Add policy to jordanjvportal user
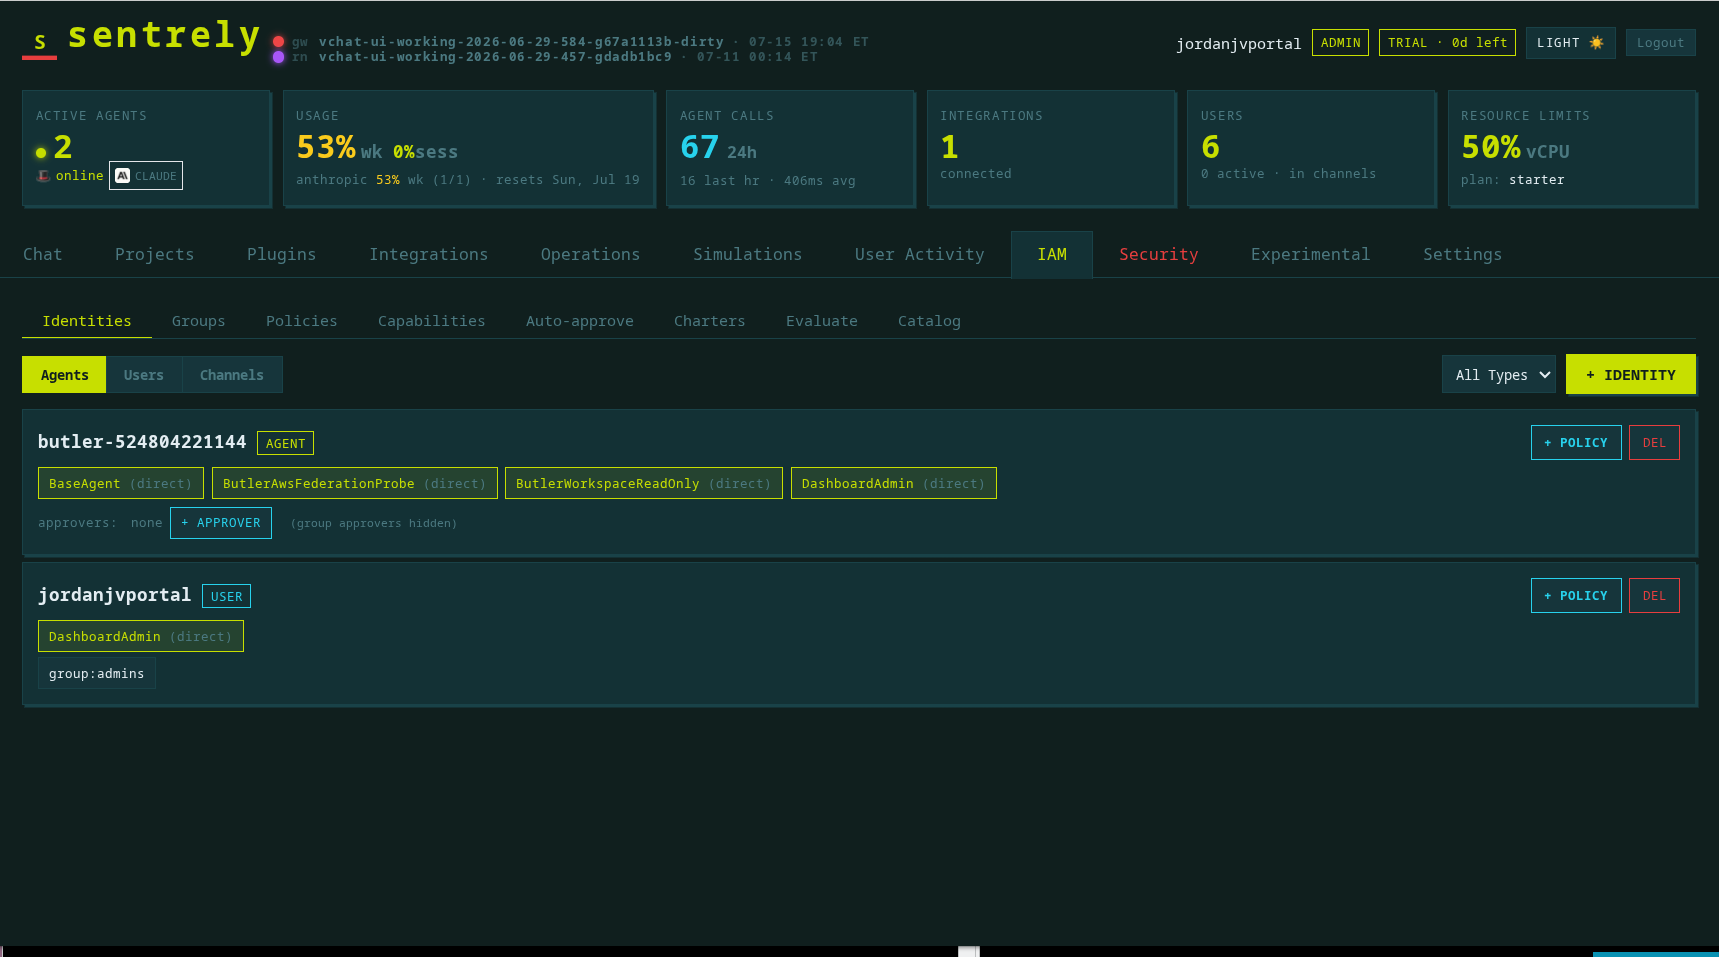Viewport: 1719px width, 957px height. point(1576,596)
